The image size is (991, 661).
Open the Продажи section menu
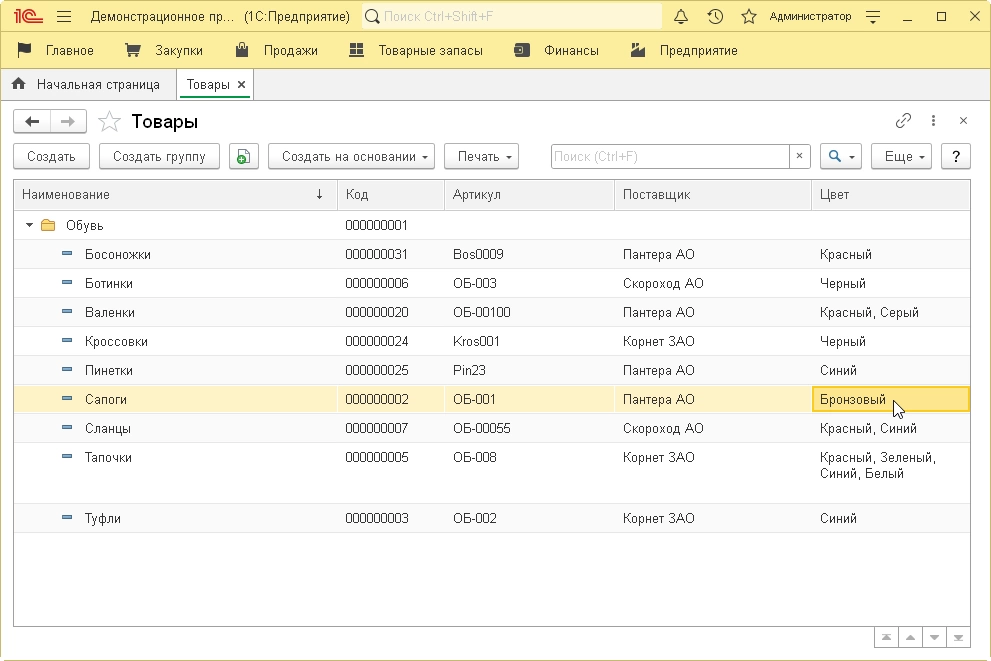click(x=277, y=50)
